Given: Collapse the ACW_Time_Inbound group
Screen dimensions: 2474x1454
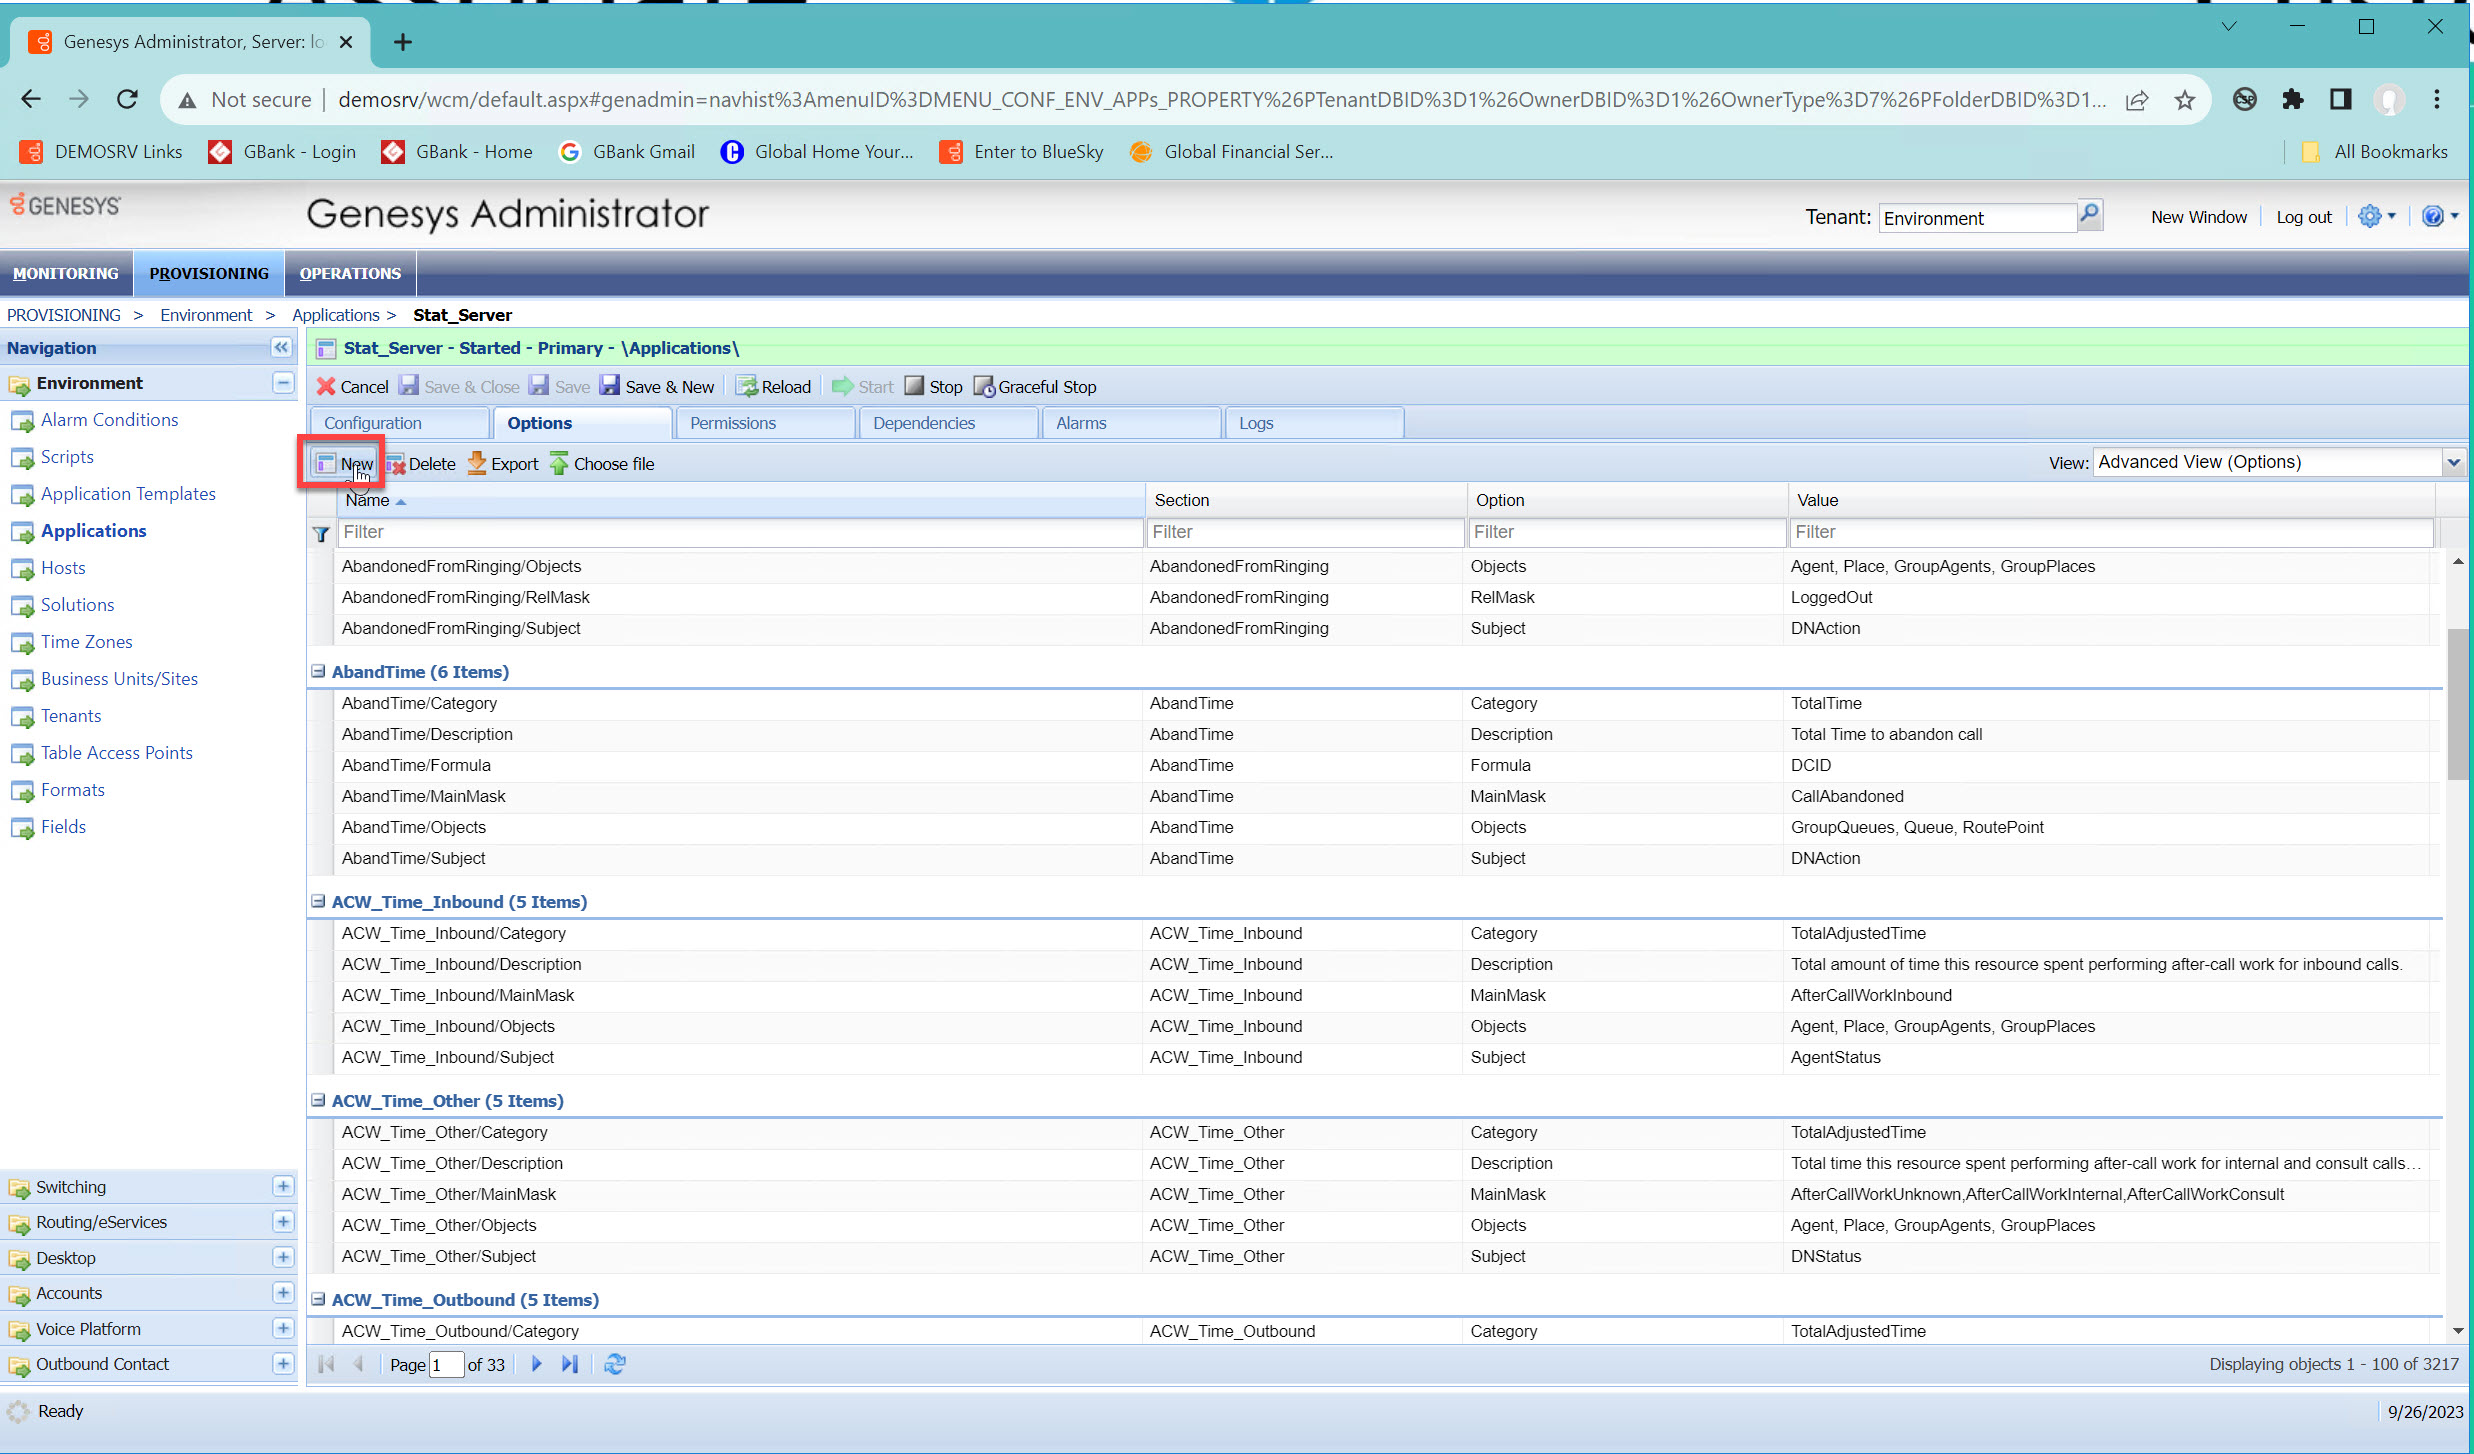Looking at the screenshot, I should [318, 901].
